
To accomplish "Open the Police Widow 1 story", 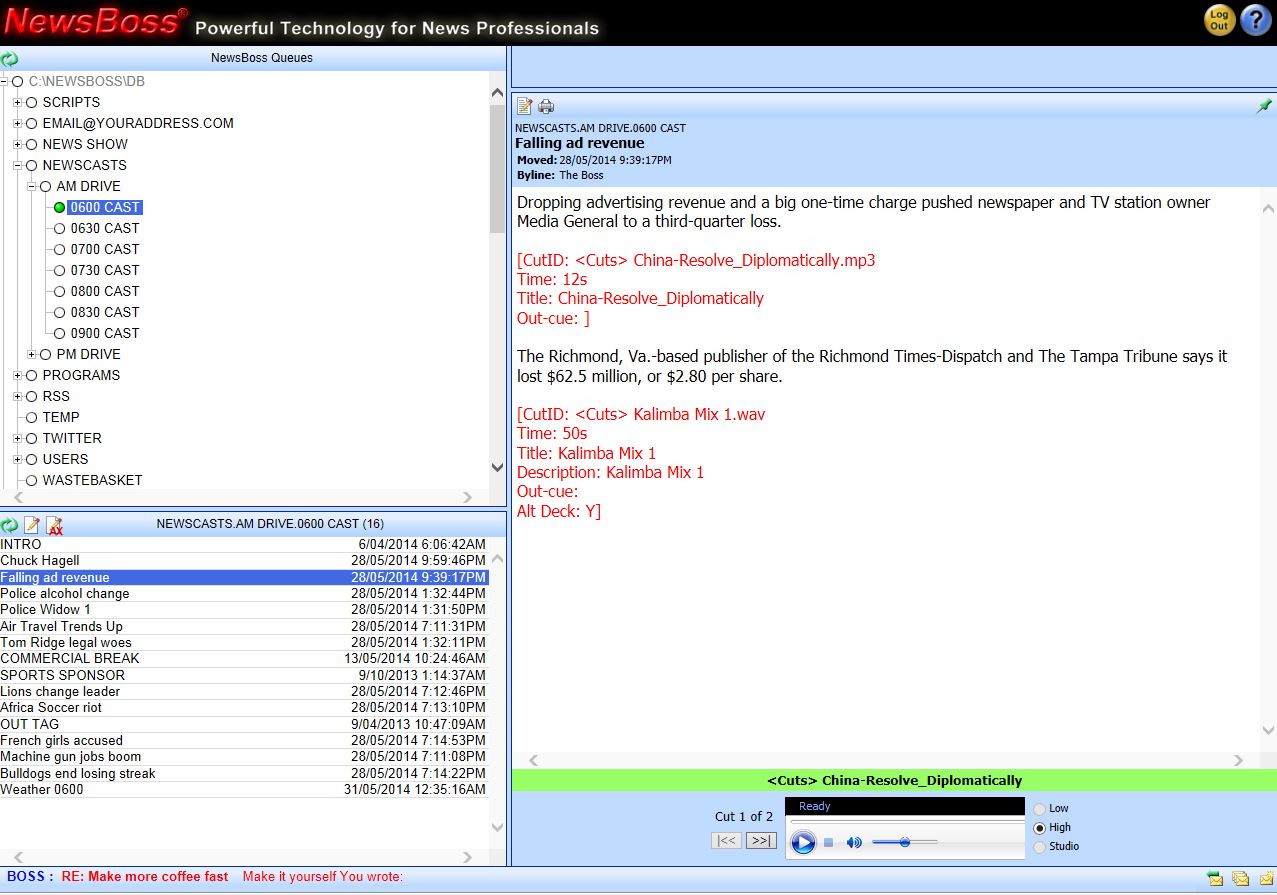I will pyautogui.click(x=244, y=609).
